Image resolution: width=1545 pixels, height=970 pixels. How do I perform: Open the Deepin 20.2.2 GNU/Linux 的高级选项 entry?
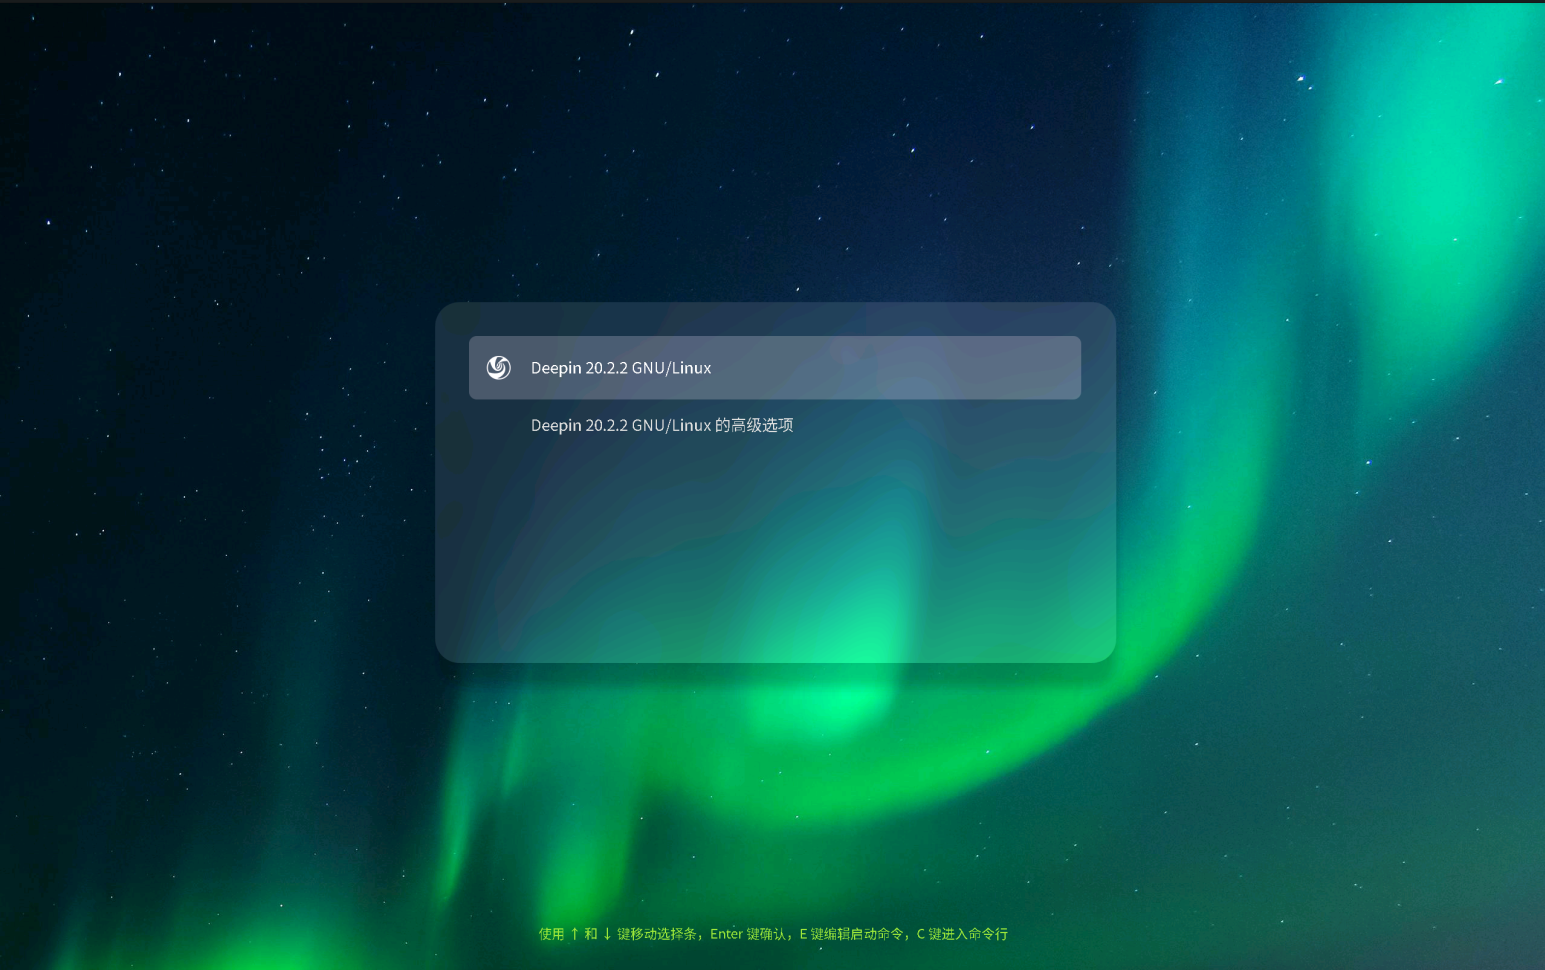click(662, 425)
